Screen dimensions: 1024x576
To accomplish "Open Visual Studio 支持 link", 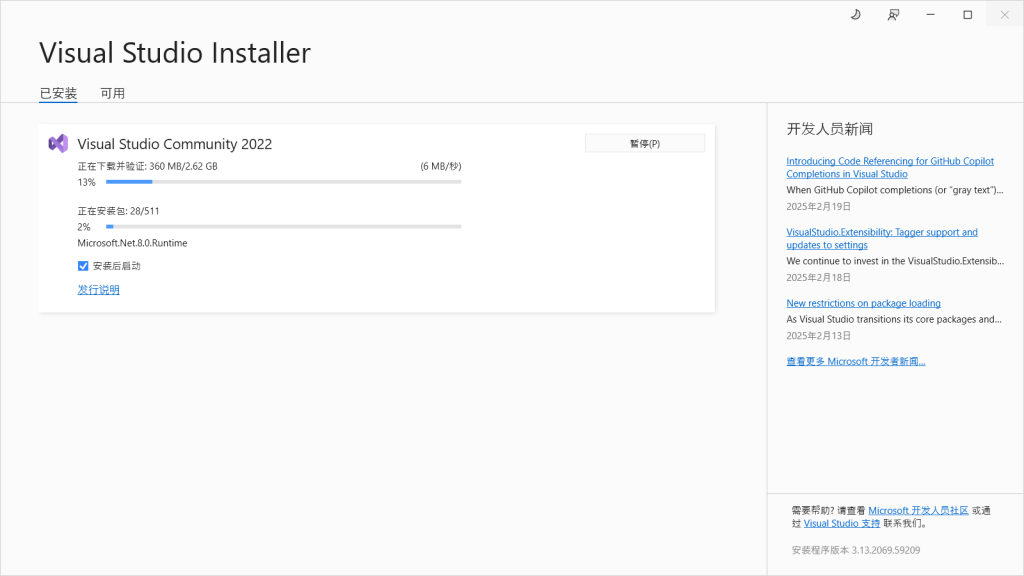I will (x=841, y=523).
